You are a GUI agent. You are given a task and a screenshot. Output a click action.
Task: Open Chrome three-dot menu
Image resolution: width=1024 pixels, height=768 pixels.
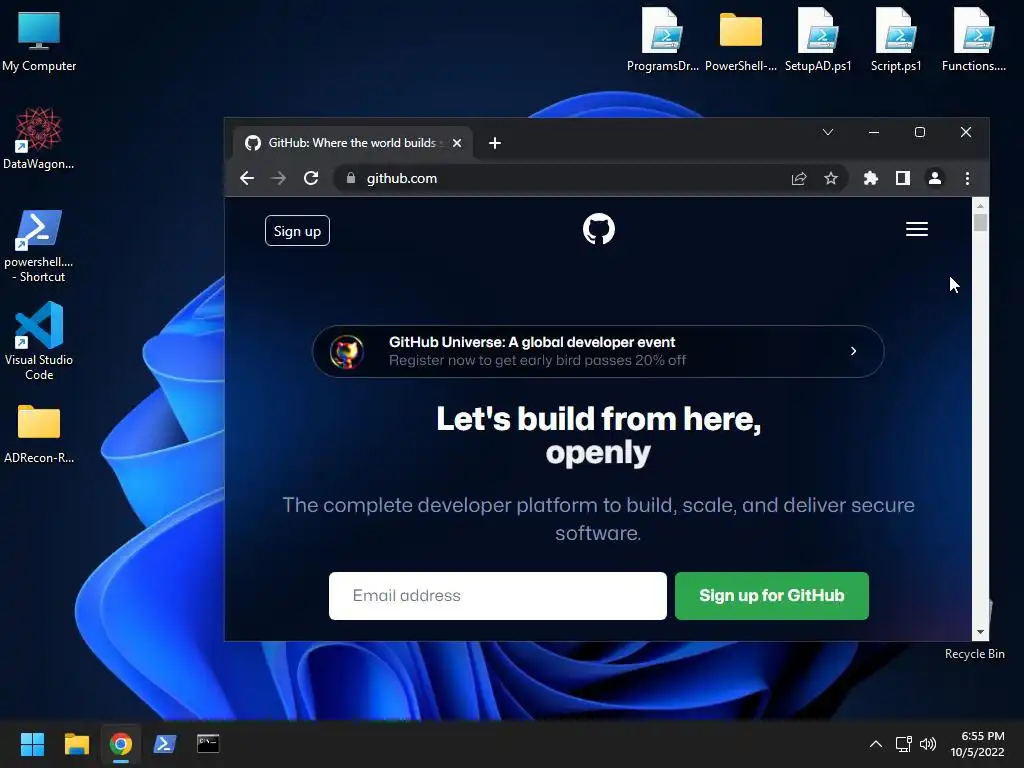(x=967, y=178)
